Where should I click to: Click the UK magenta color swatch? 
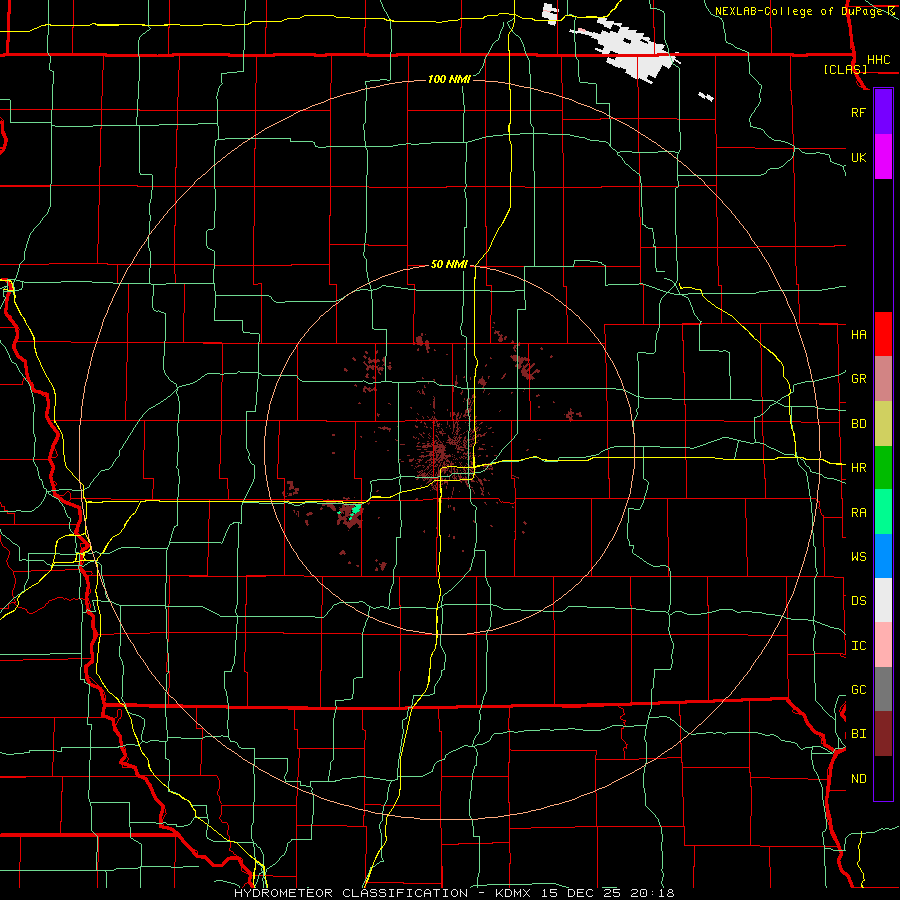(883, 157)
